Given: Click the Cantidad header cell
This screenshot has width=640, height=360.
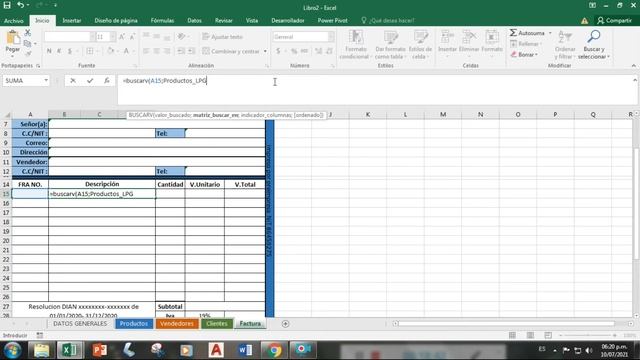Looking at the screenshot, I should click(170, 184).
